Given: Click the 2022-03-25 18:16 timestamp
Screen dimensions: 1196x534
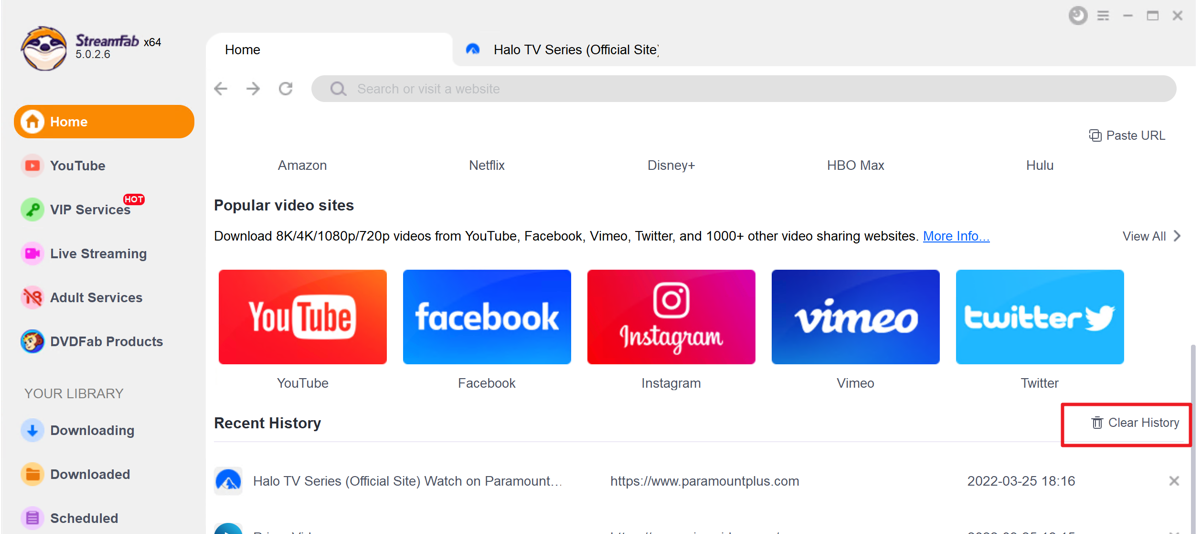Looking at the screenshot, I should click(1021, 481).
